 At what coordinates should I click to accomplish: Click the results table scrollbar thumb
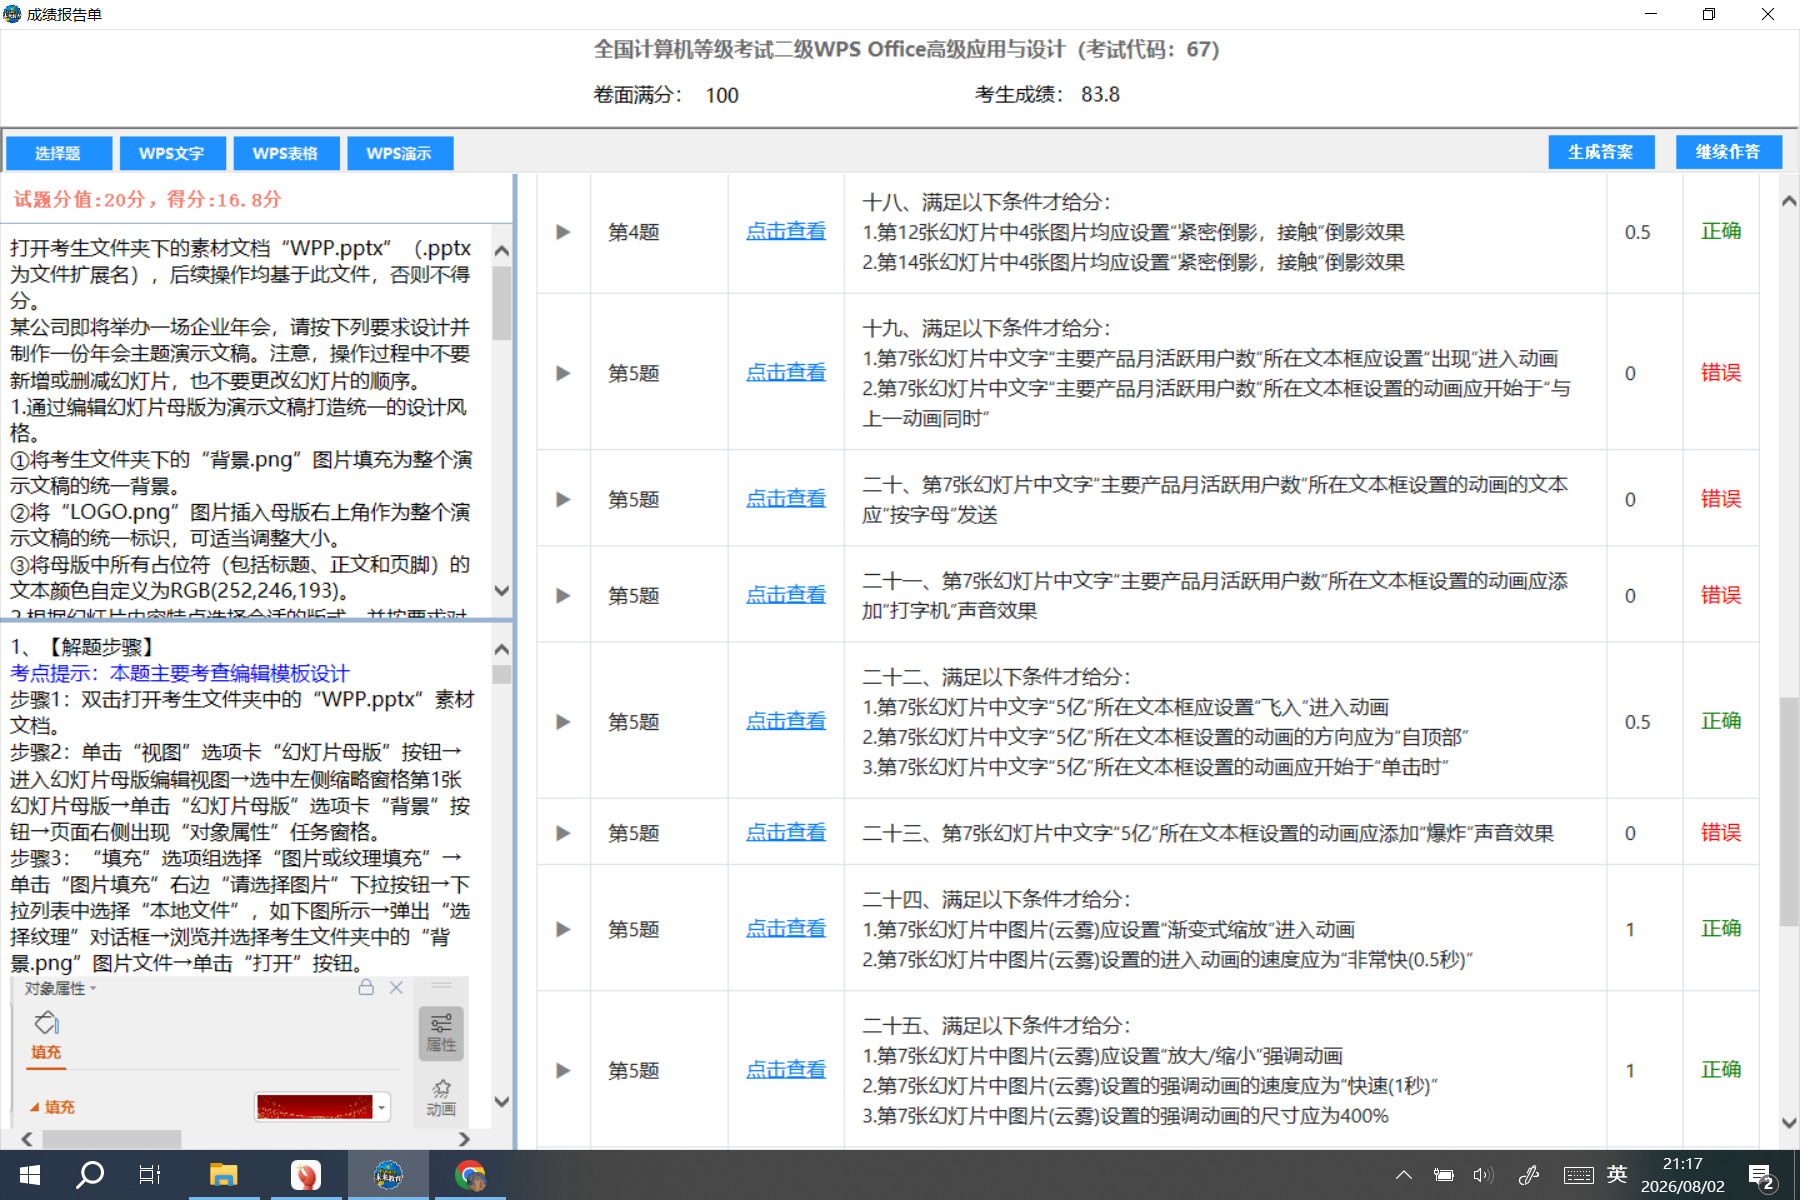tap(1789, 812)
